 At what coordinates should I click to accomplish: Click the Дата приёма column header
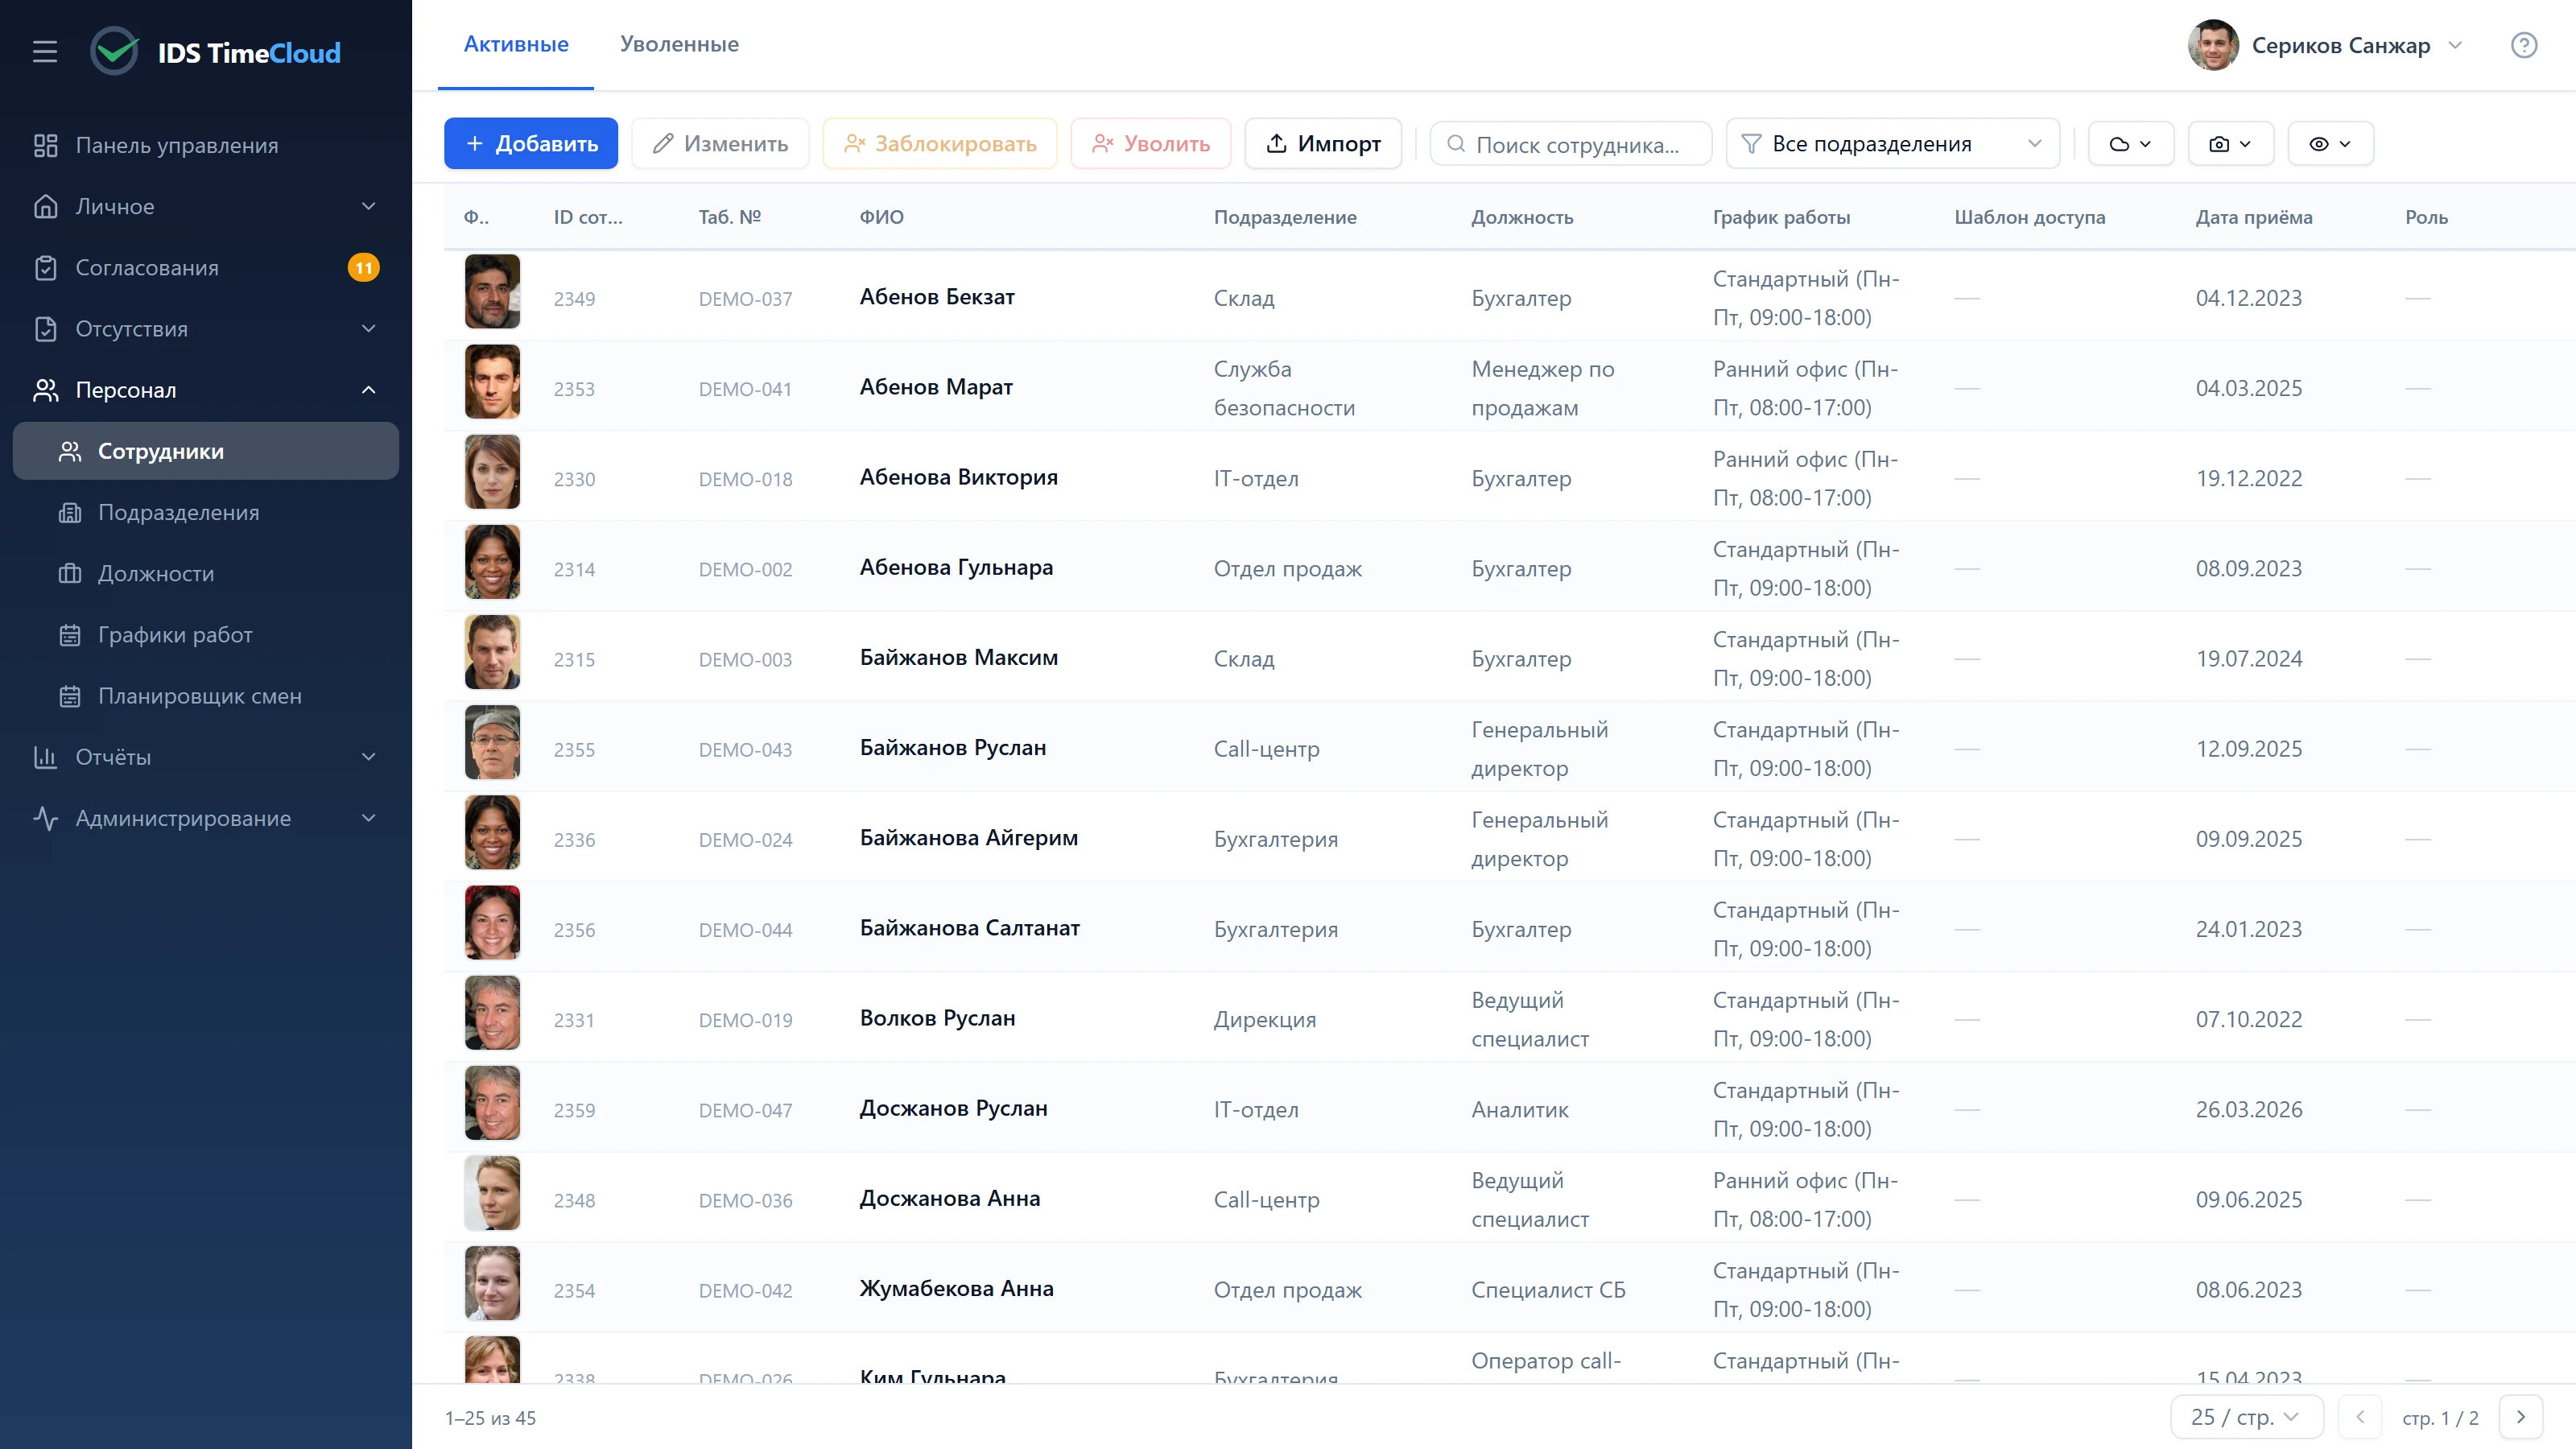[2254, 217]
